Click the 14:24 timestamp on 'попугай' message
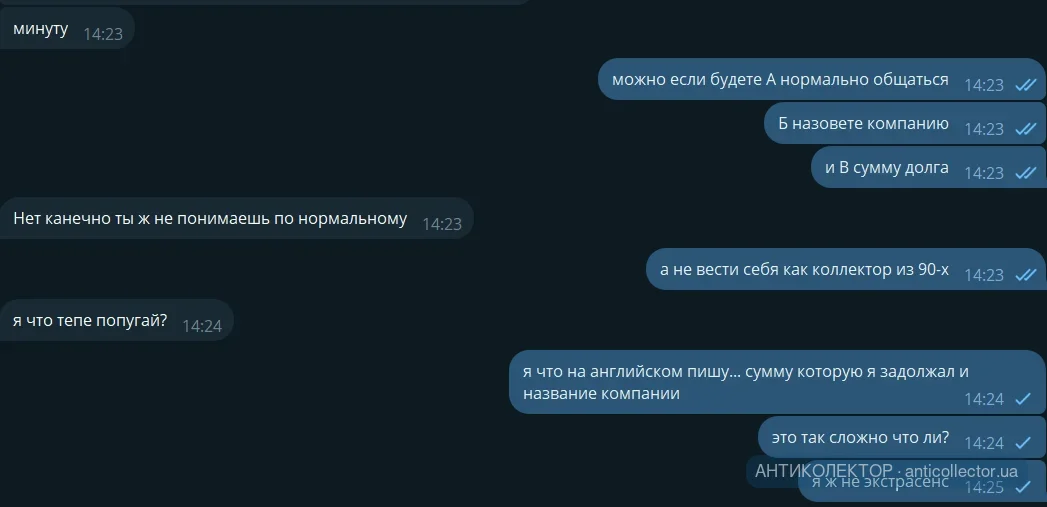 [x=202, y=326]
